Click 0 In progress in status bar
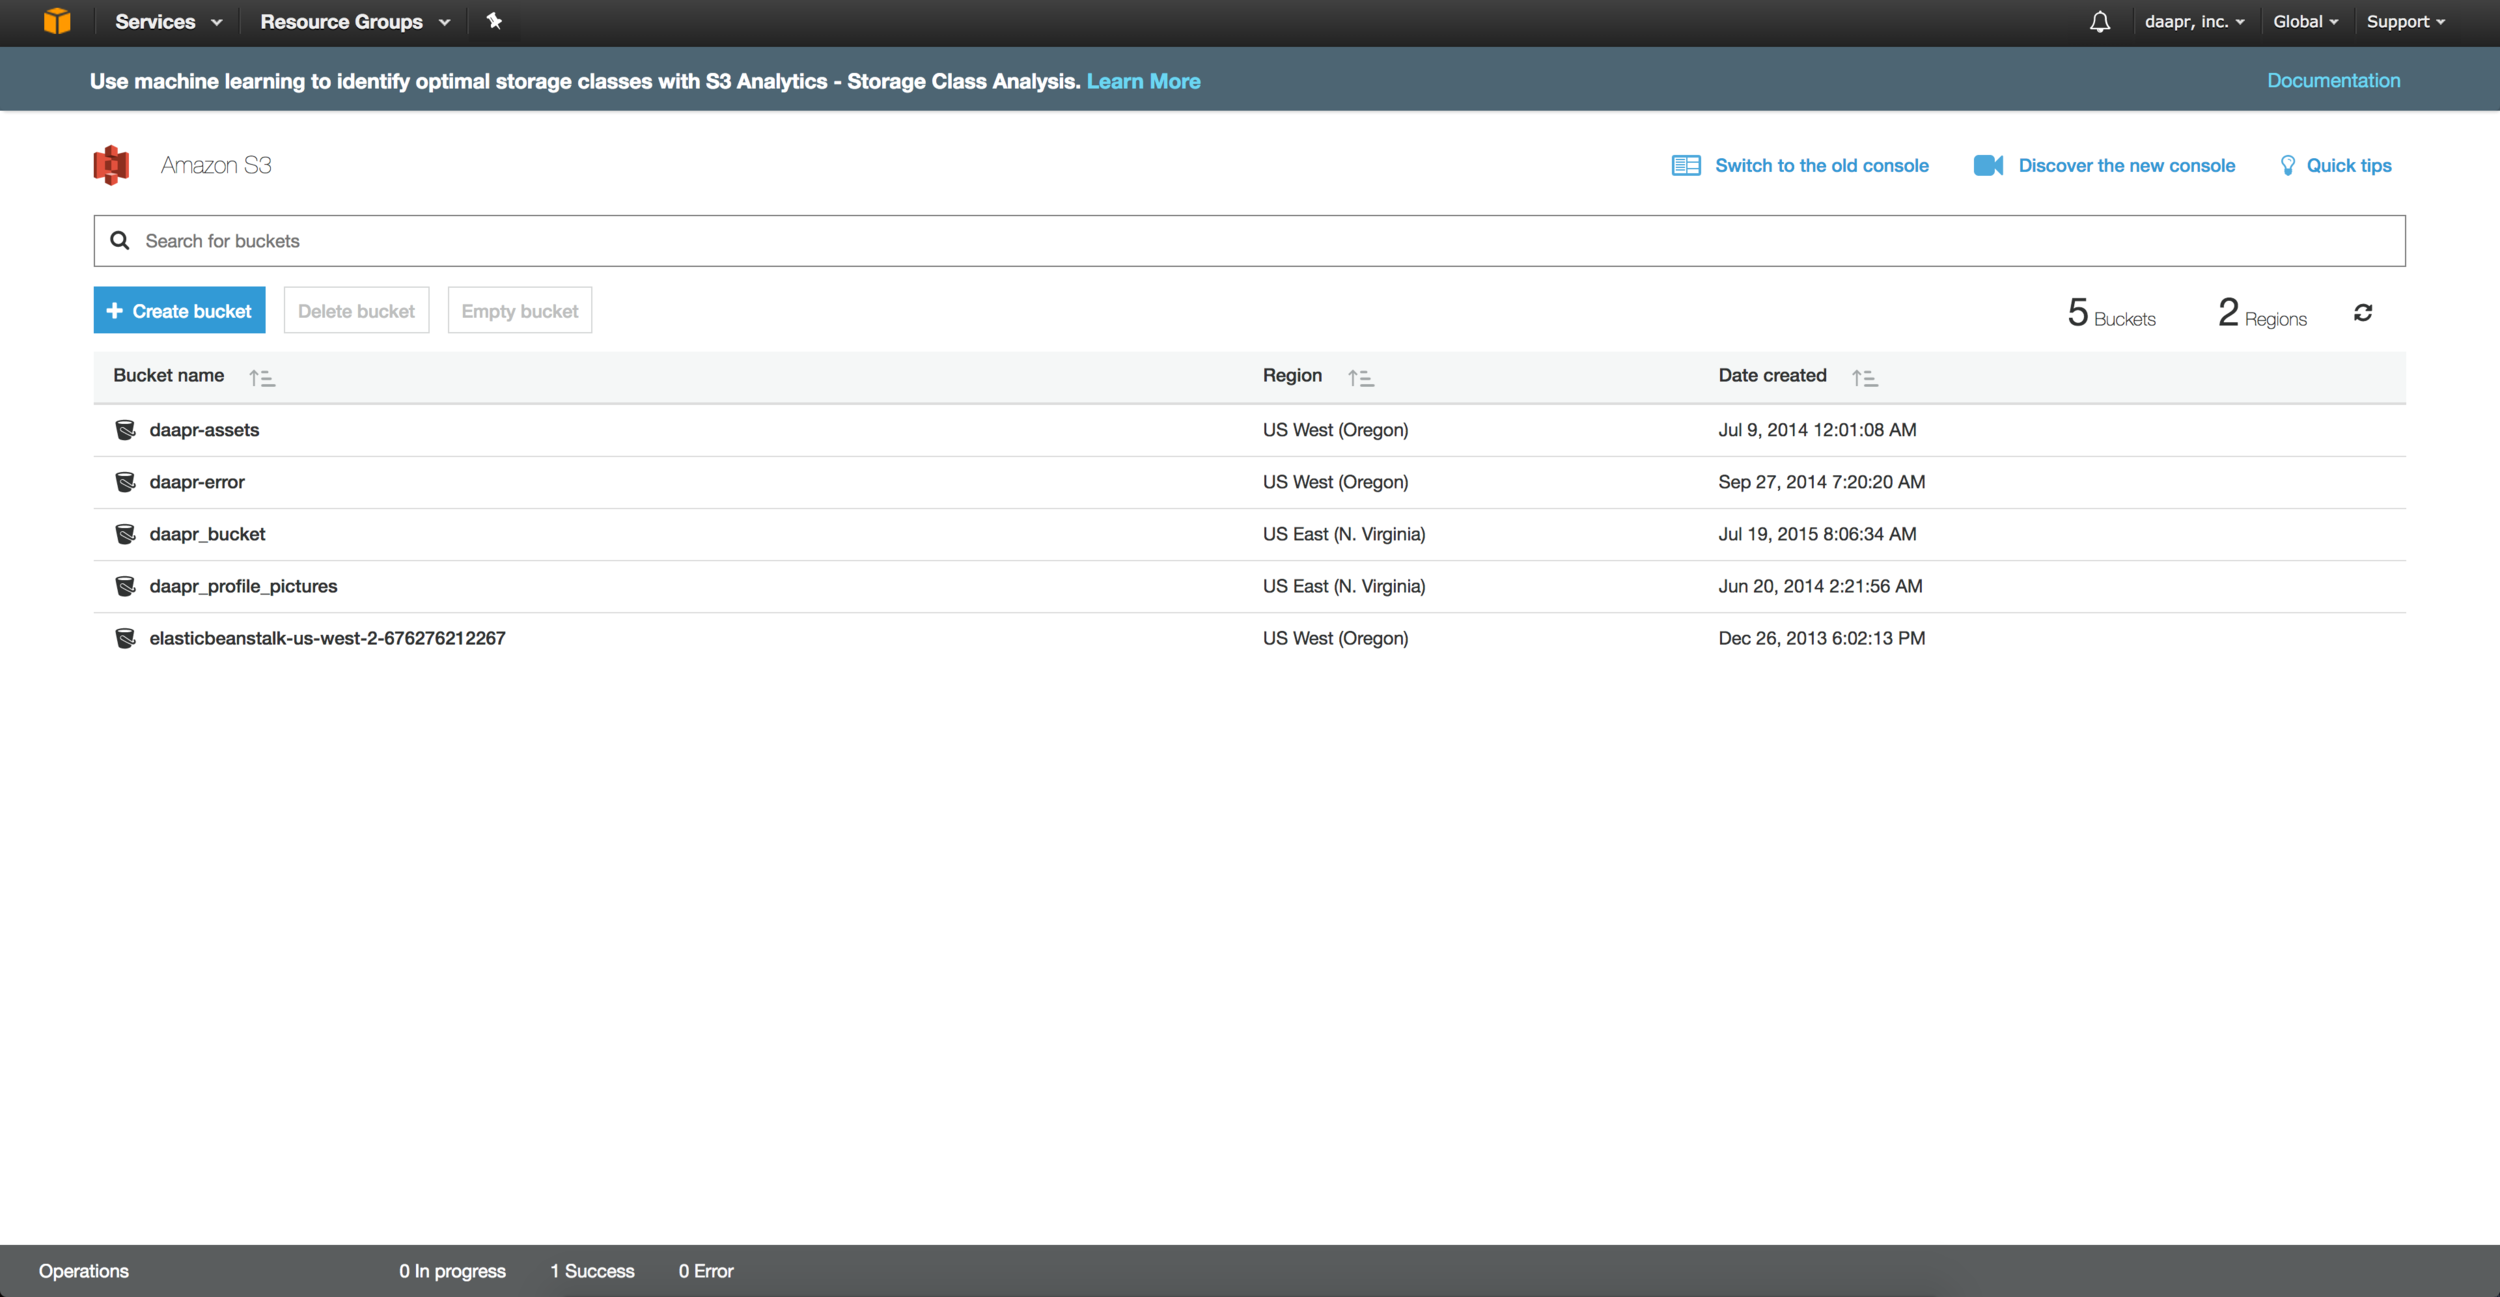 452,1271
